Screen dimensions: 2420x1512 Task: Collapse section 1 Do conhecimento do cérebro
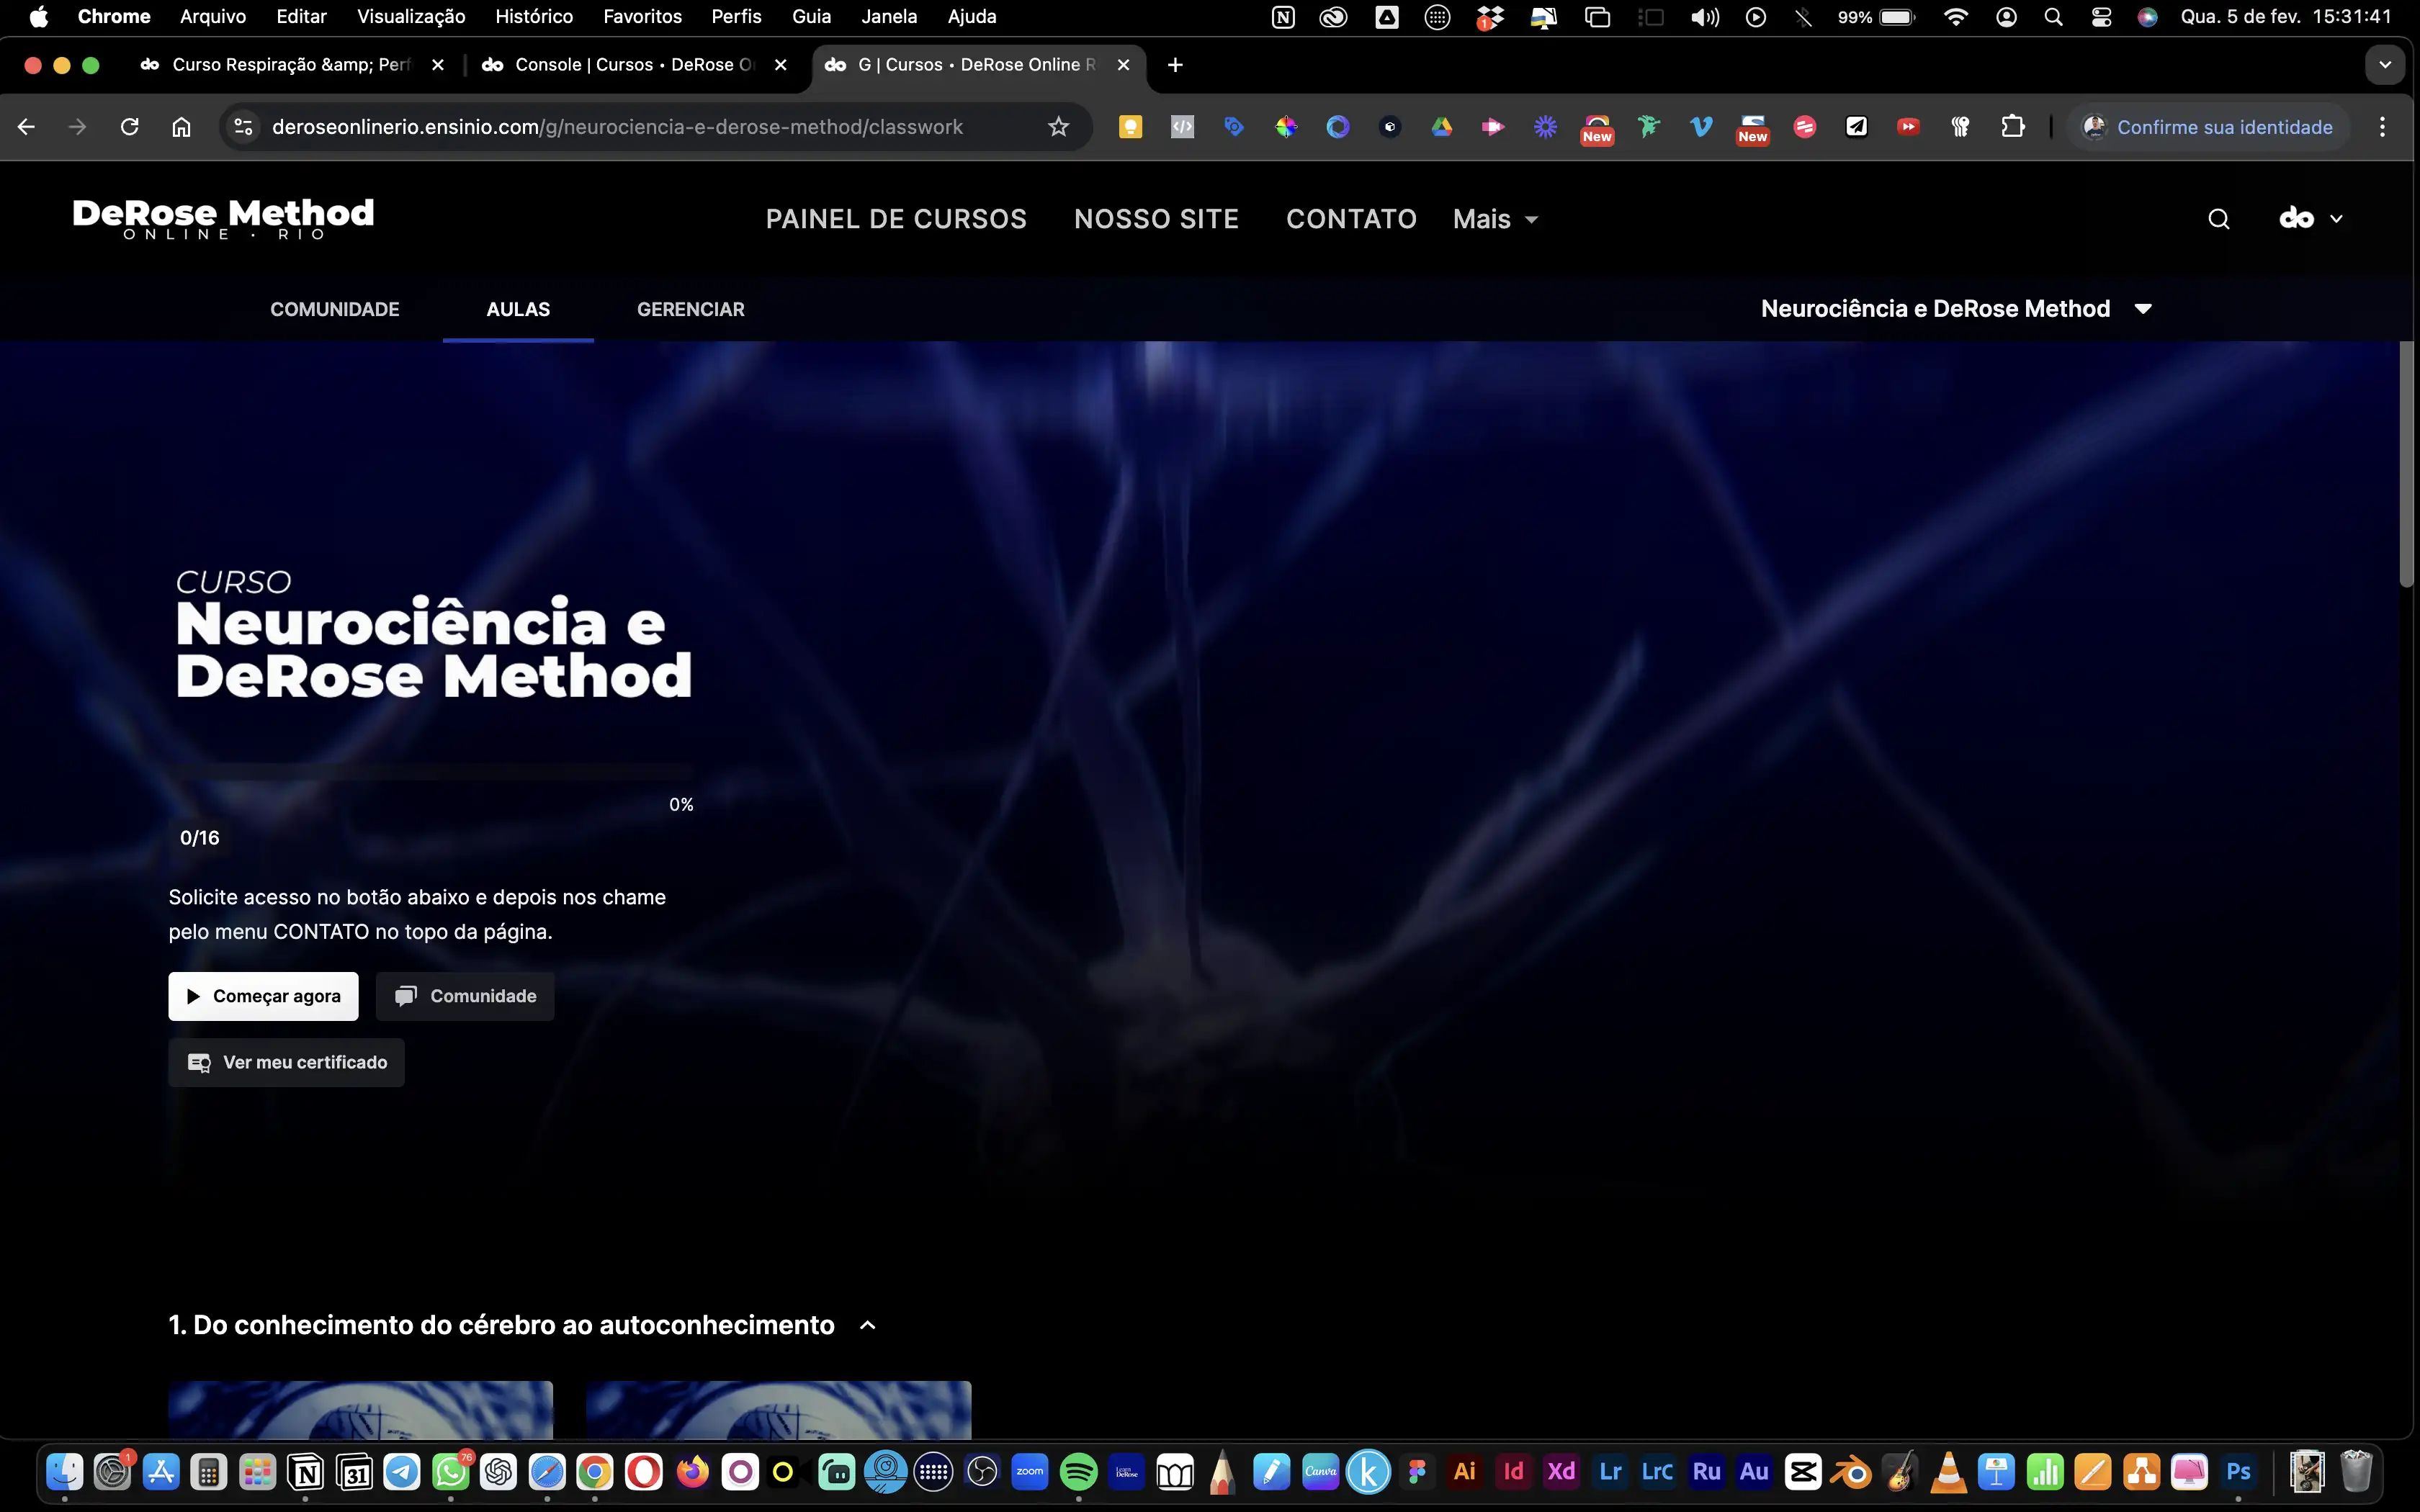(x=868, y=1325)
